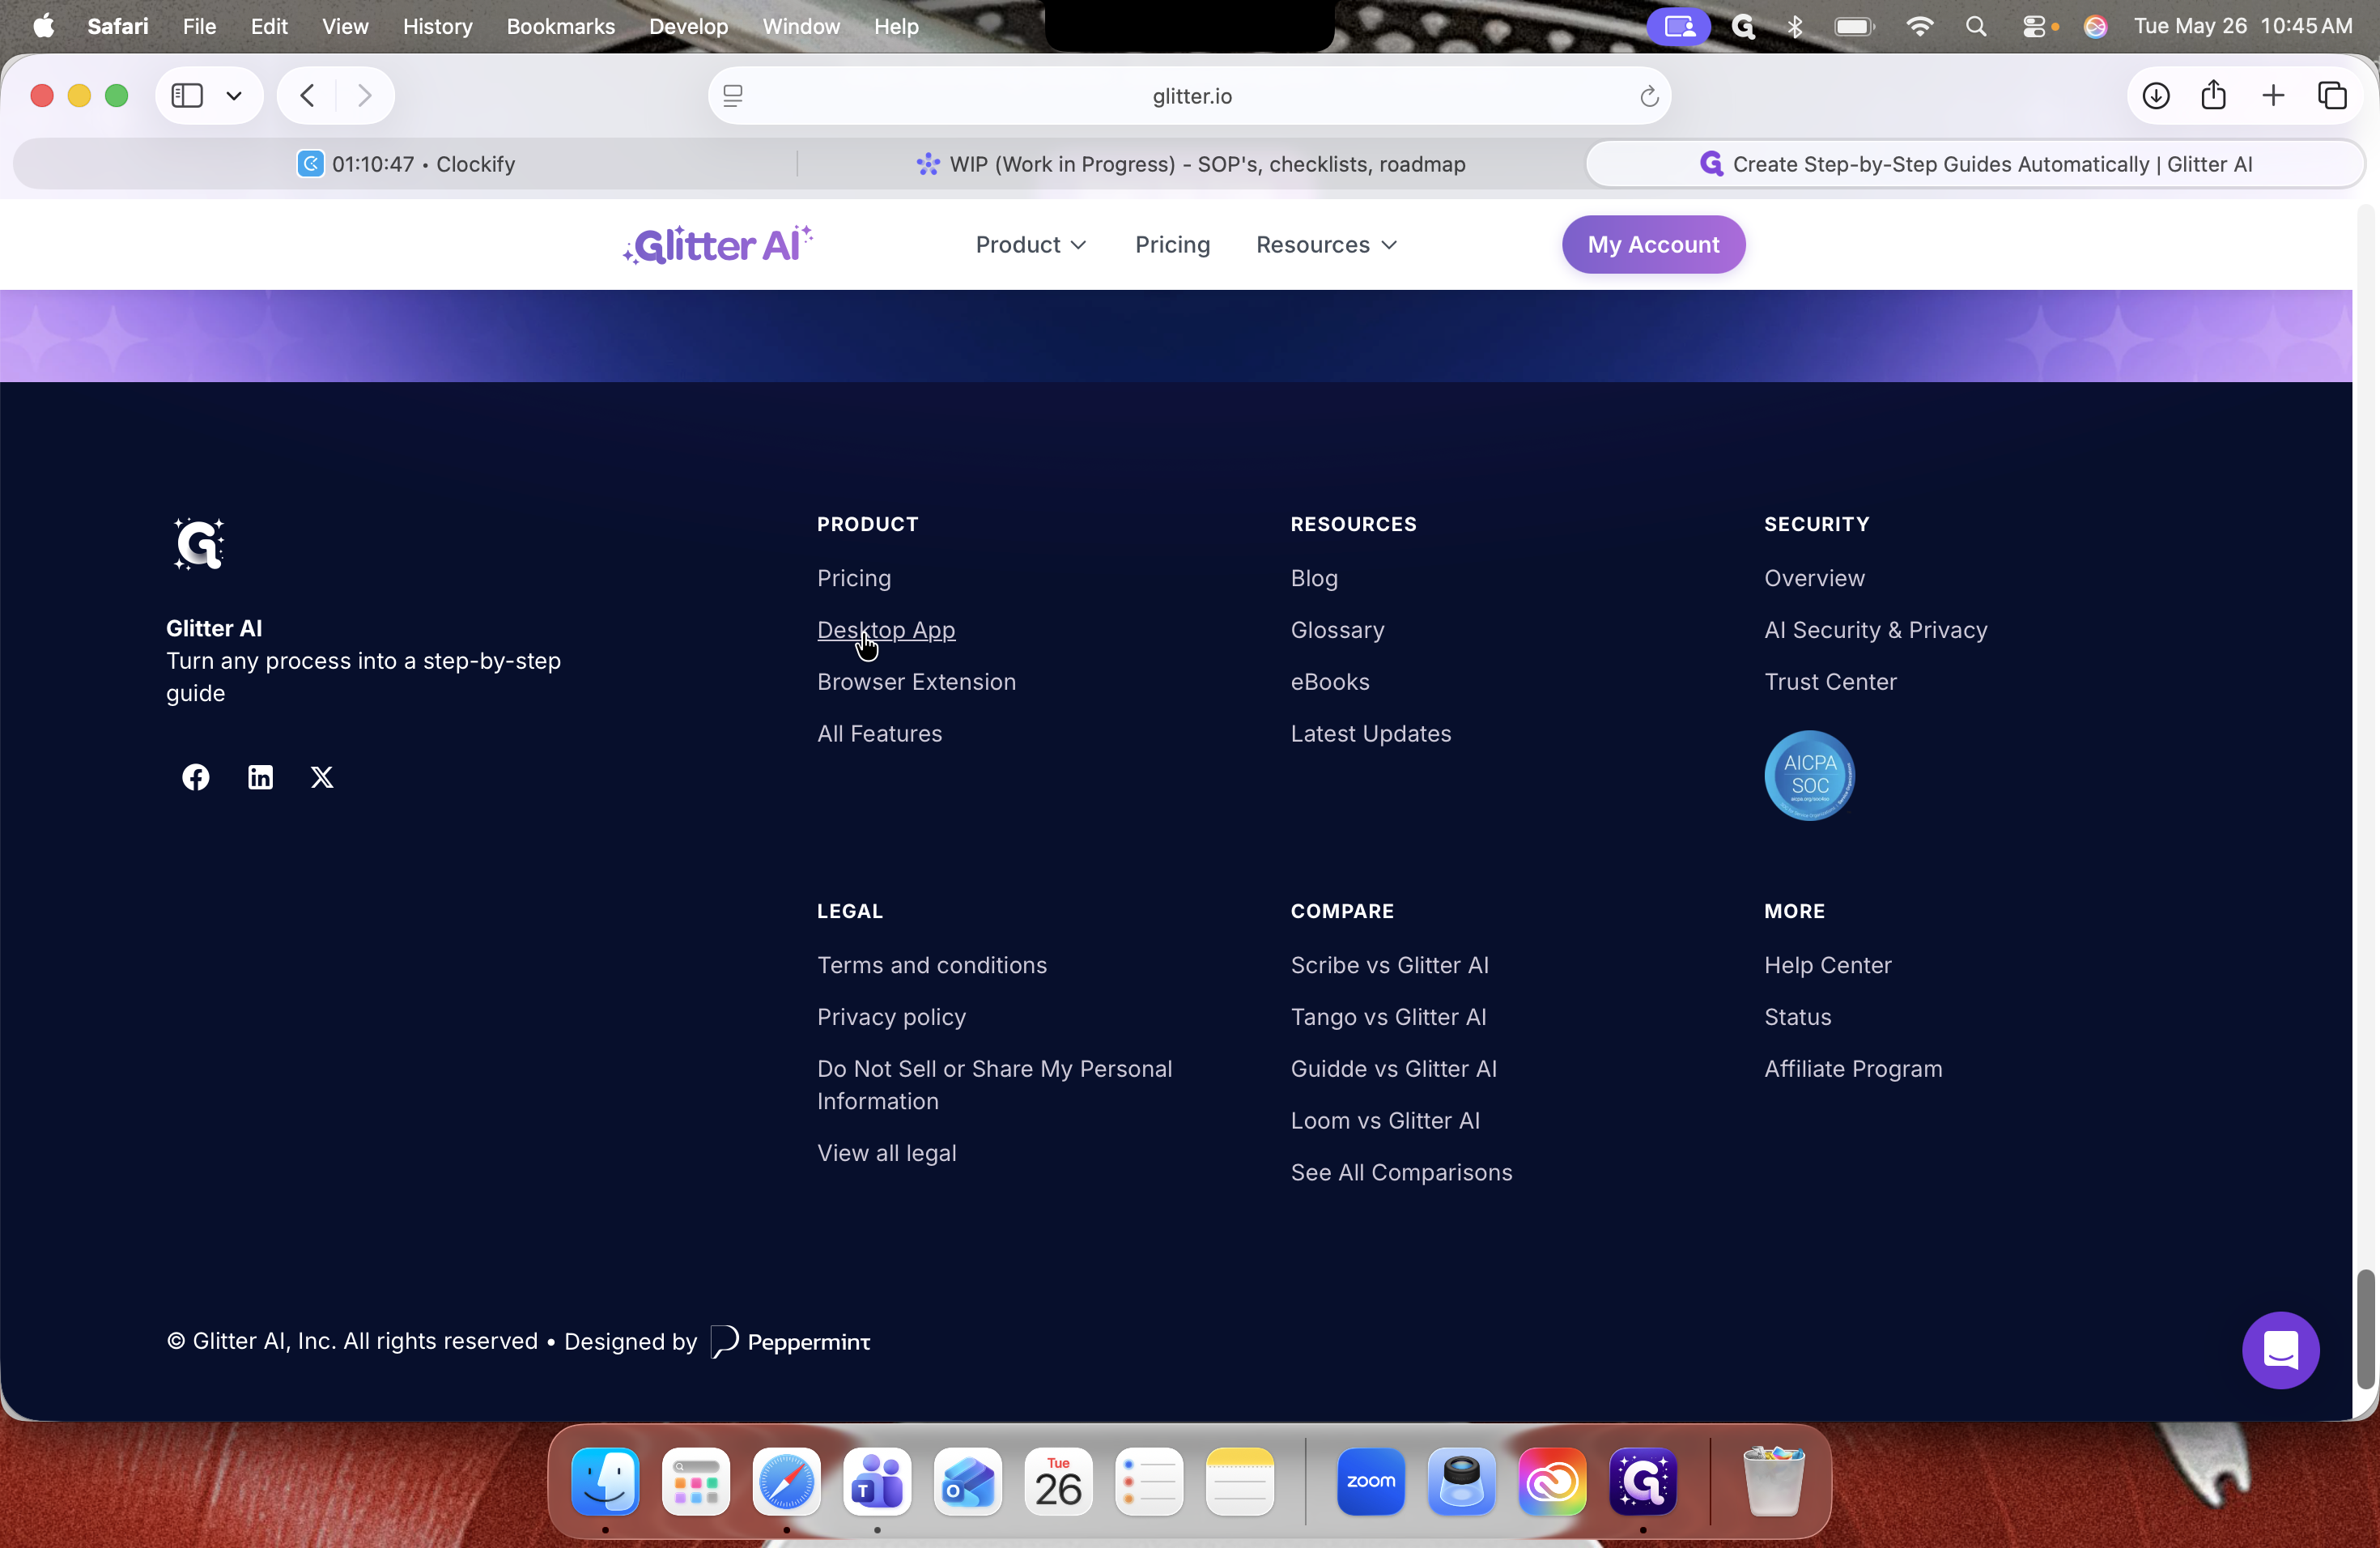Open the See All Comparisons link
Image resolution: width=2380 pixels, height=1548 pixels.
tap(1401, 1172)
